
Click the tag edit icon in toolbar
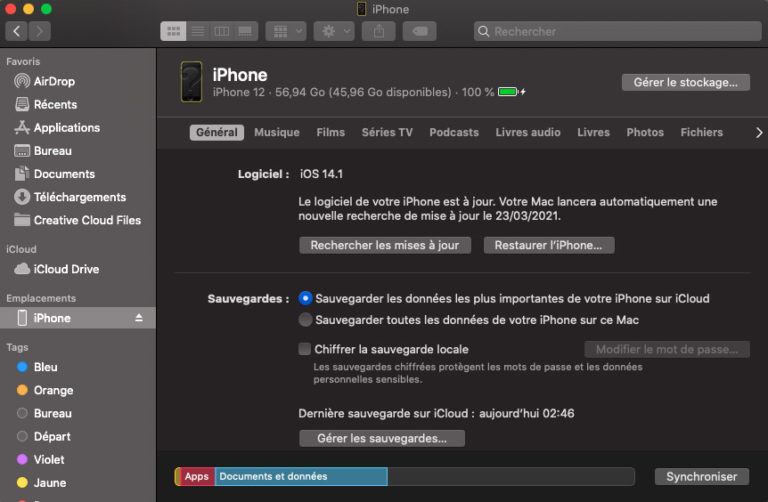pos(419,31)
